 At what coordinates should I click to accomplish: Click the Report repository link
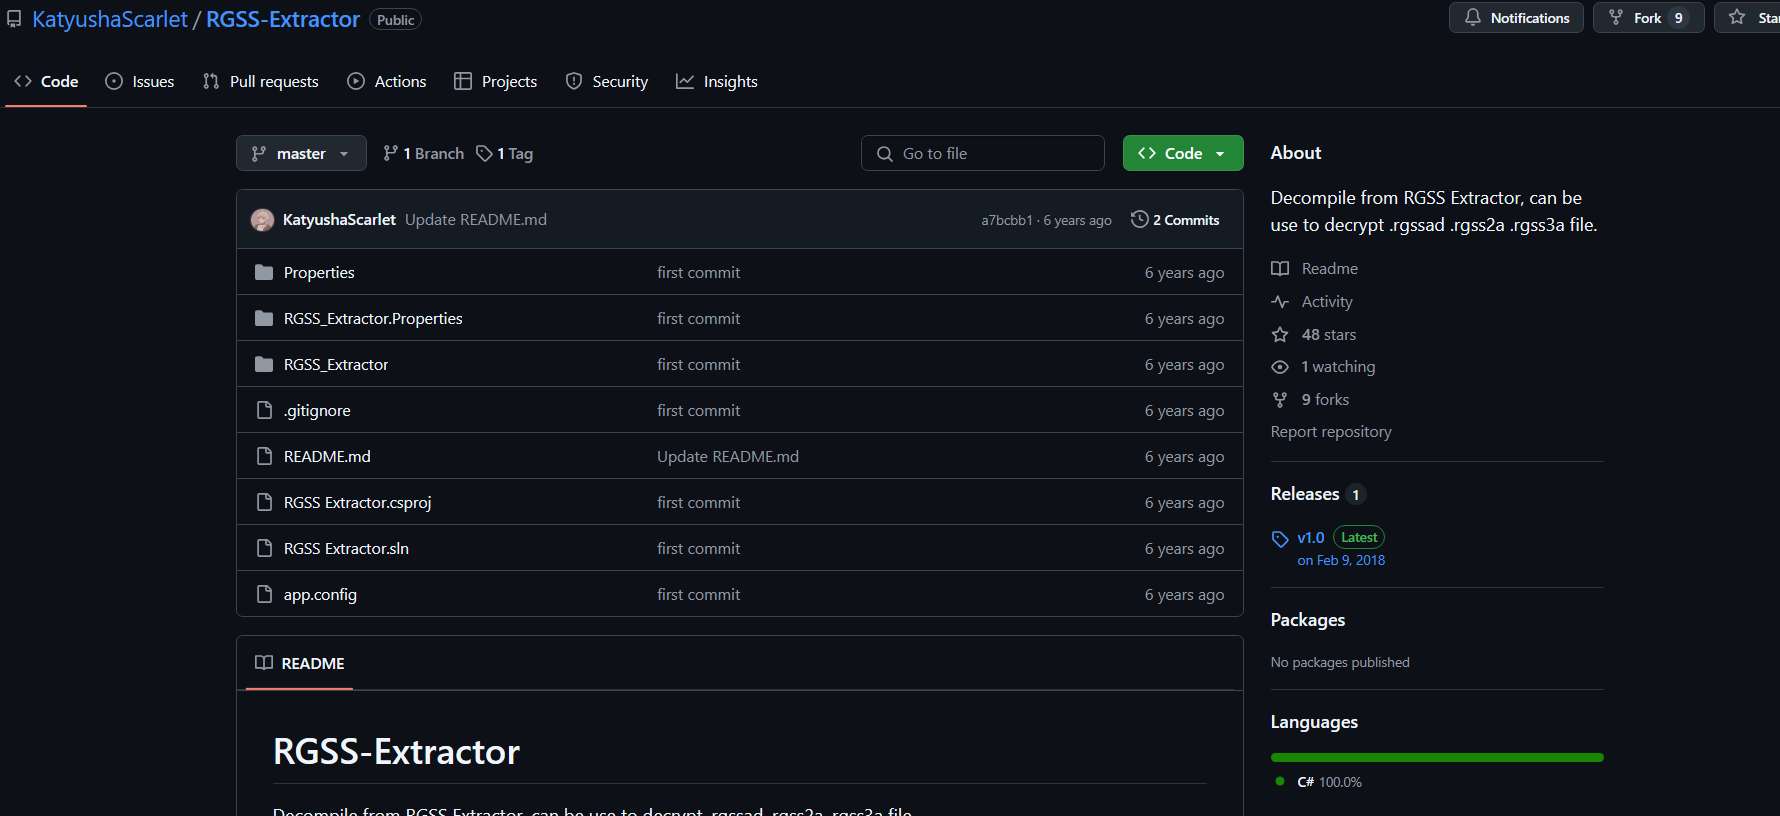[1331, 432]
